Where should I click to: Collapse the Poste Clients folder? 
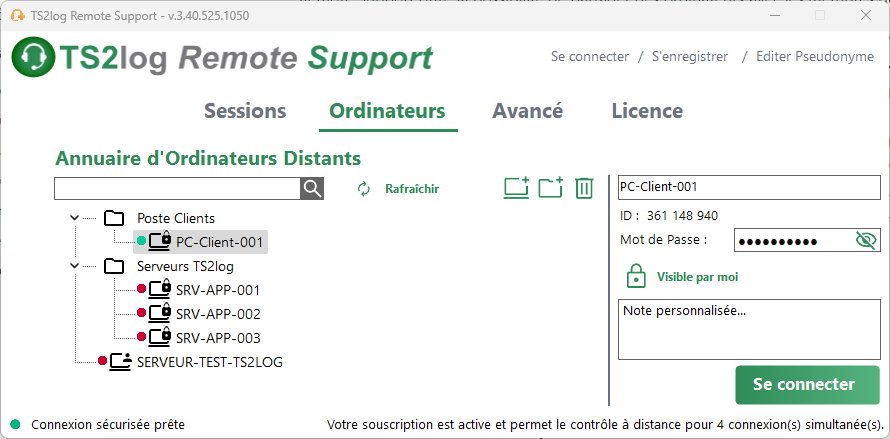pyautogui.click(x=74, y=218)
